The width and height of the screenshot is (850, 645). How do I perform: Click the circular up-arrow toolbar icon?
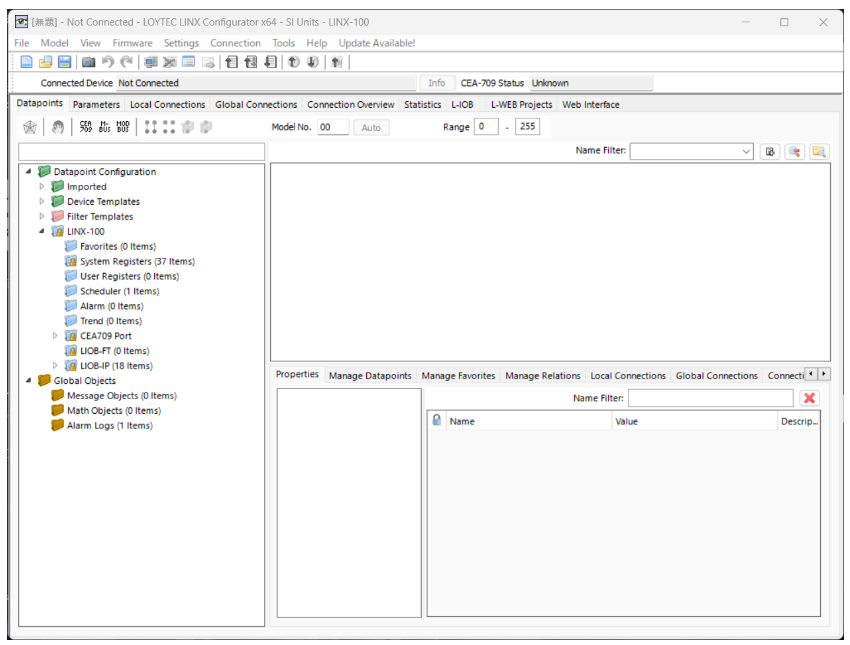pos(293,62)
